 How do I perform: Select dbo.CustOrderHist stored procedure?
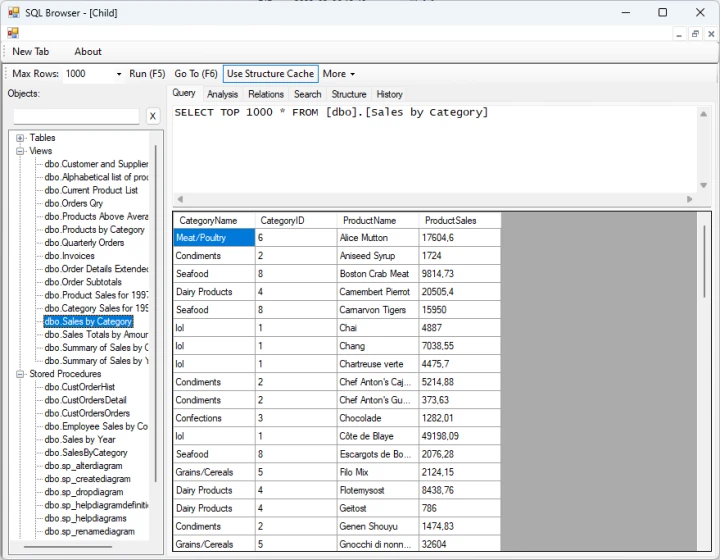point(79,387)
